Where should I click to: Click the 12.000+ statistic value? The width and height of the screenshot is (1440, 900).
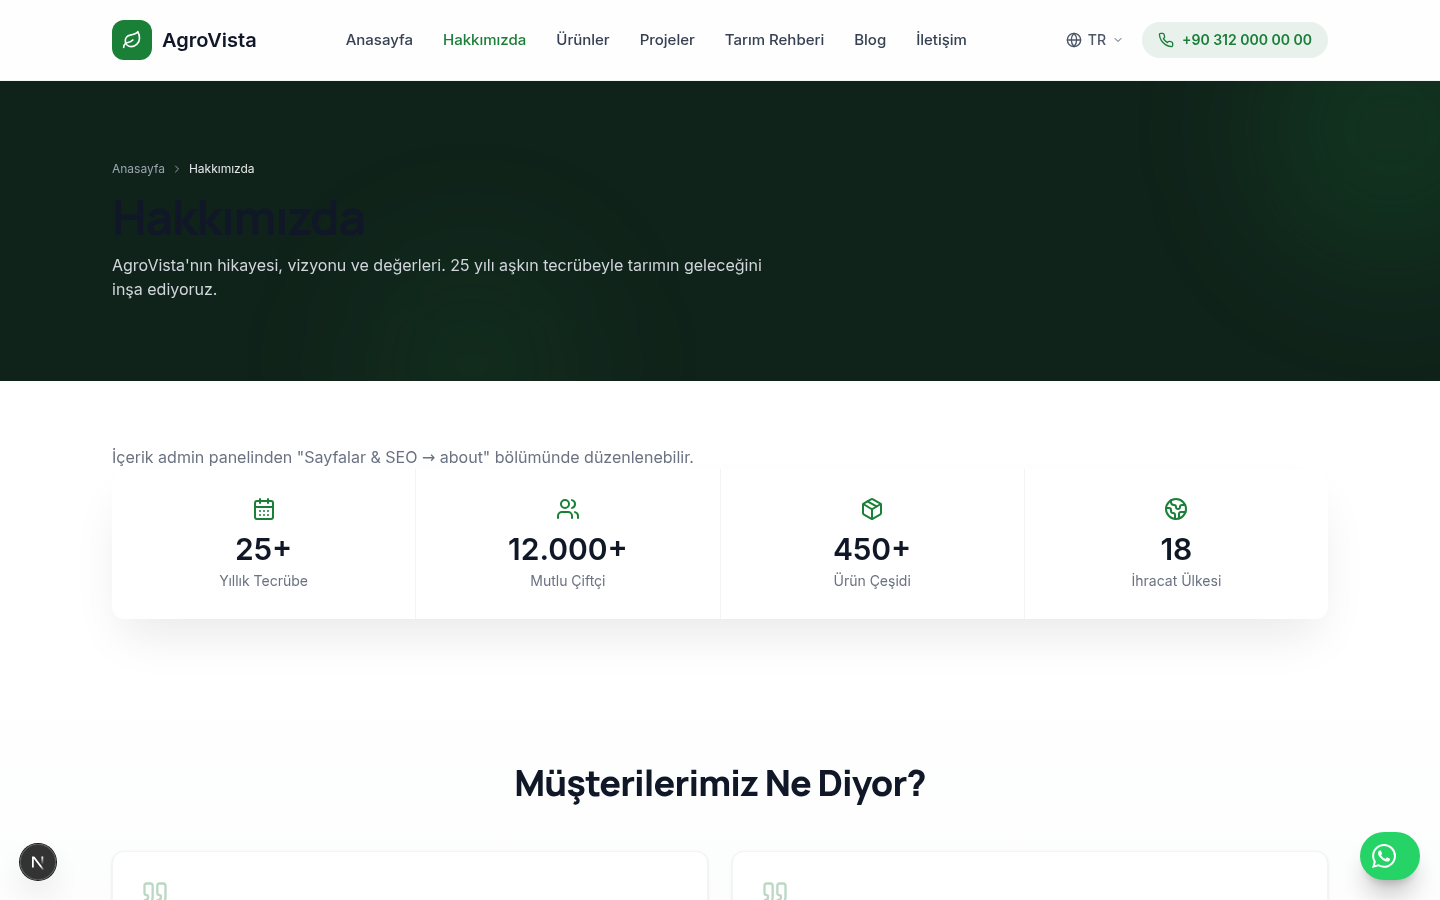tap(568, 549)
